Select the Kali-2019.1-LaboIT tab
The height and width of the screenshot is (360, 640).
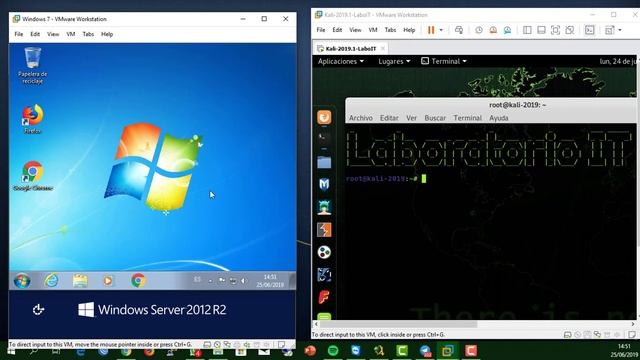click(x=350, y=49)
